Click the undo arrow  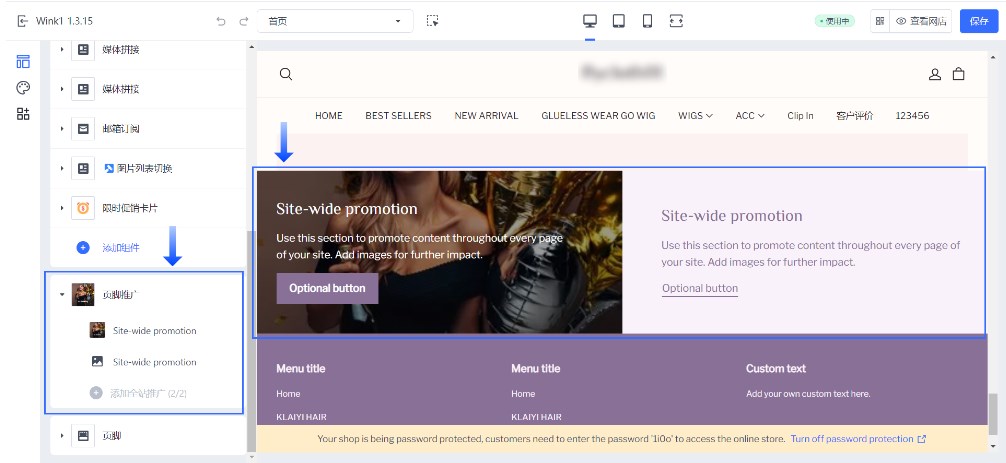click(221, 21)
